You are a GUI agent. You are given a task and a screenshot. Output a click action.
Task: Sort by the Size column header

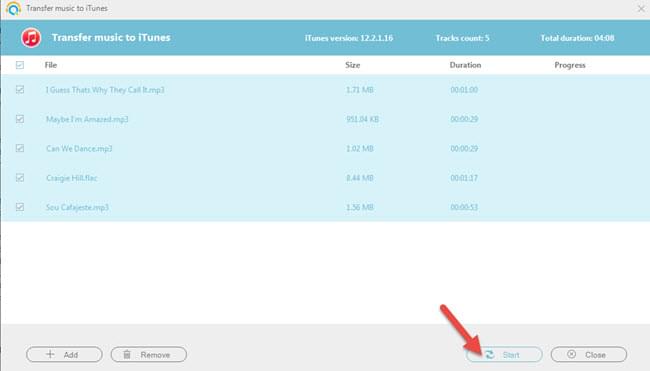(352, 65)
